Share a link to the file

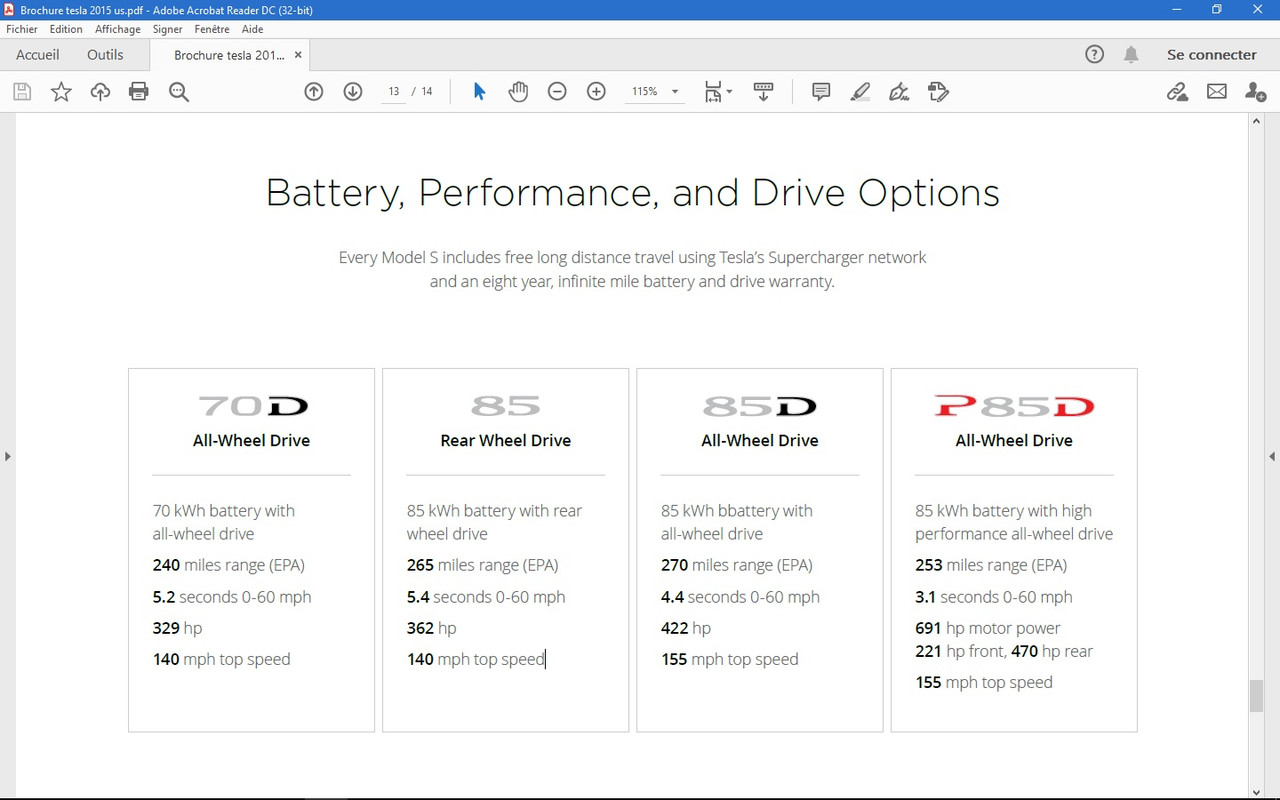[1178, 92]
